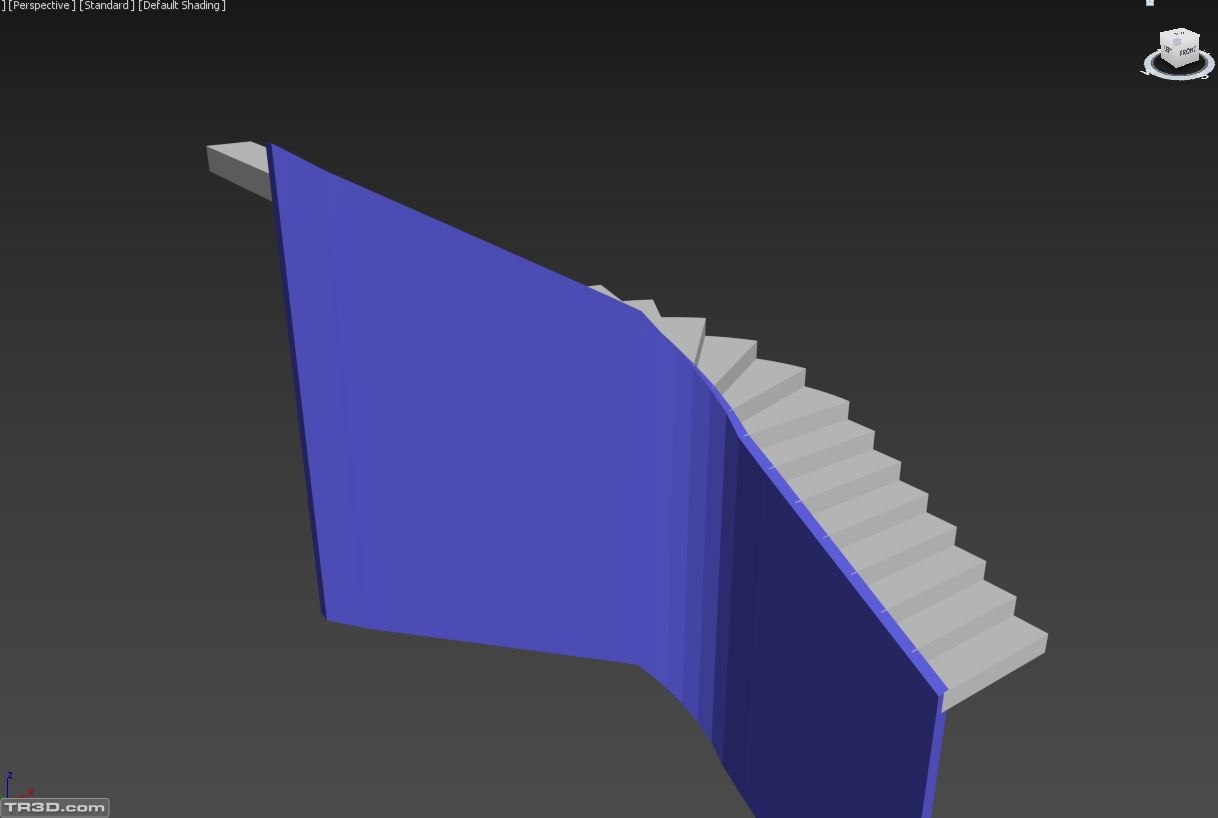Viewport: 1218px width, 818px height.
Task: Open the Default Shading menu
Action: pyautogui.click(x=183, y=6)
